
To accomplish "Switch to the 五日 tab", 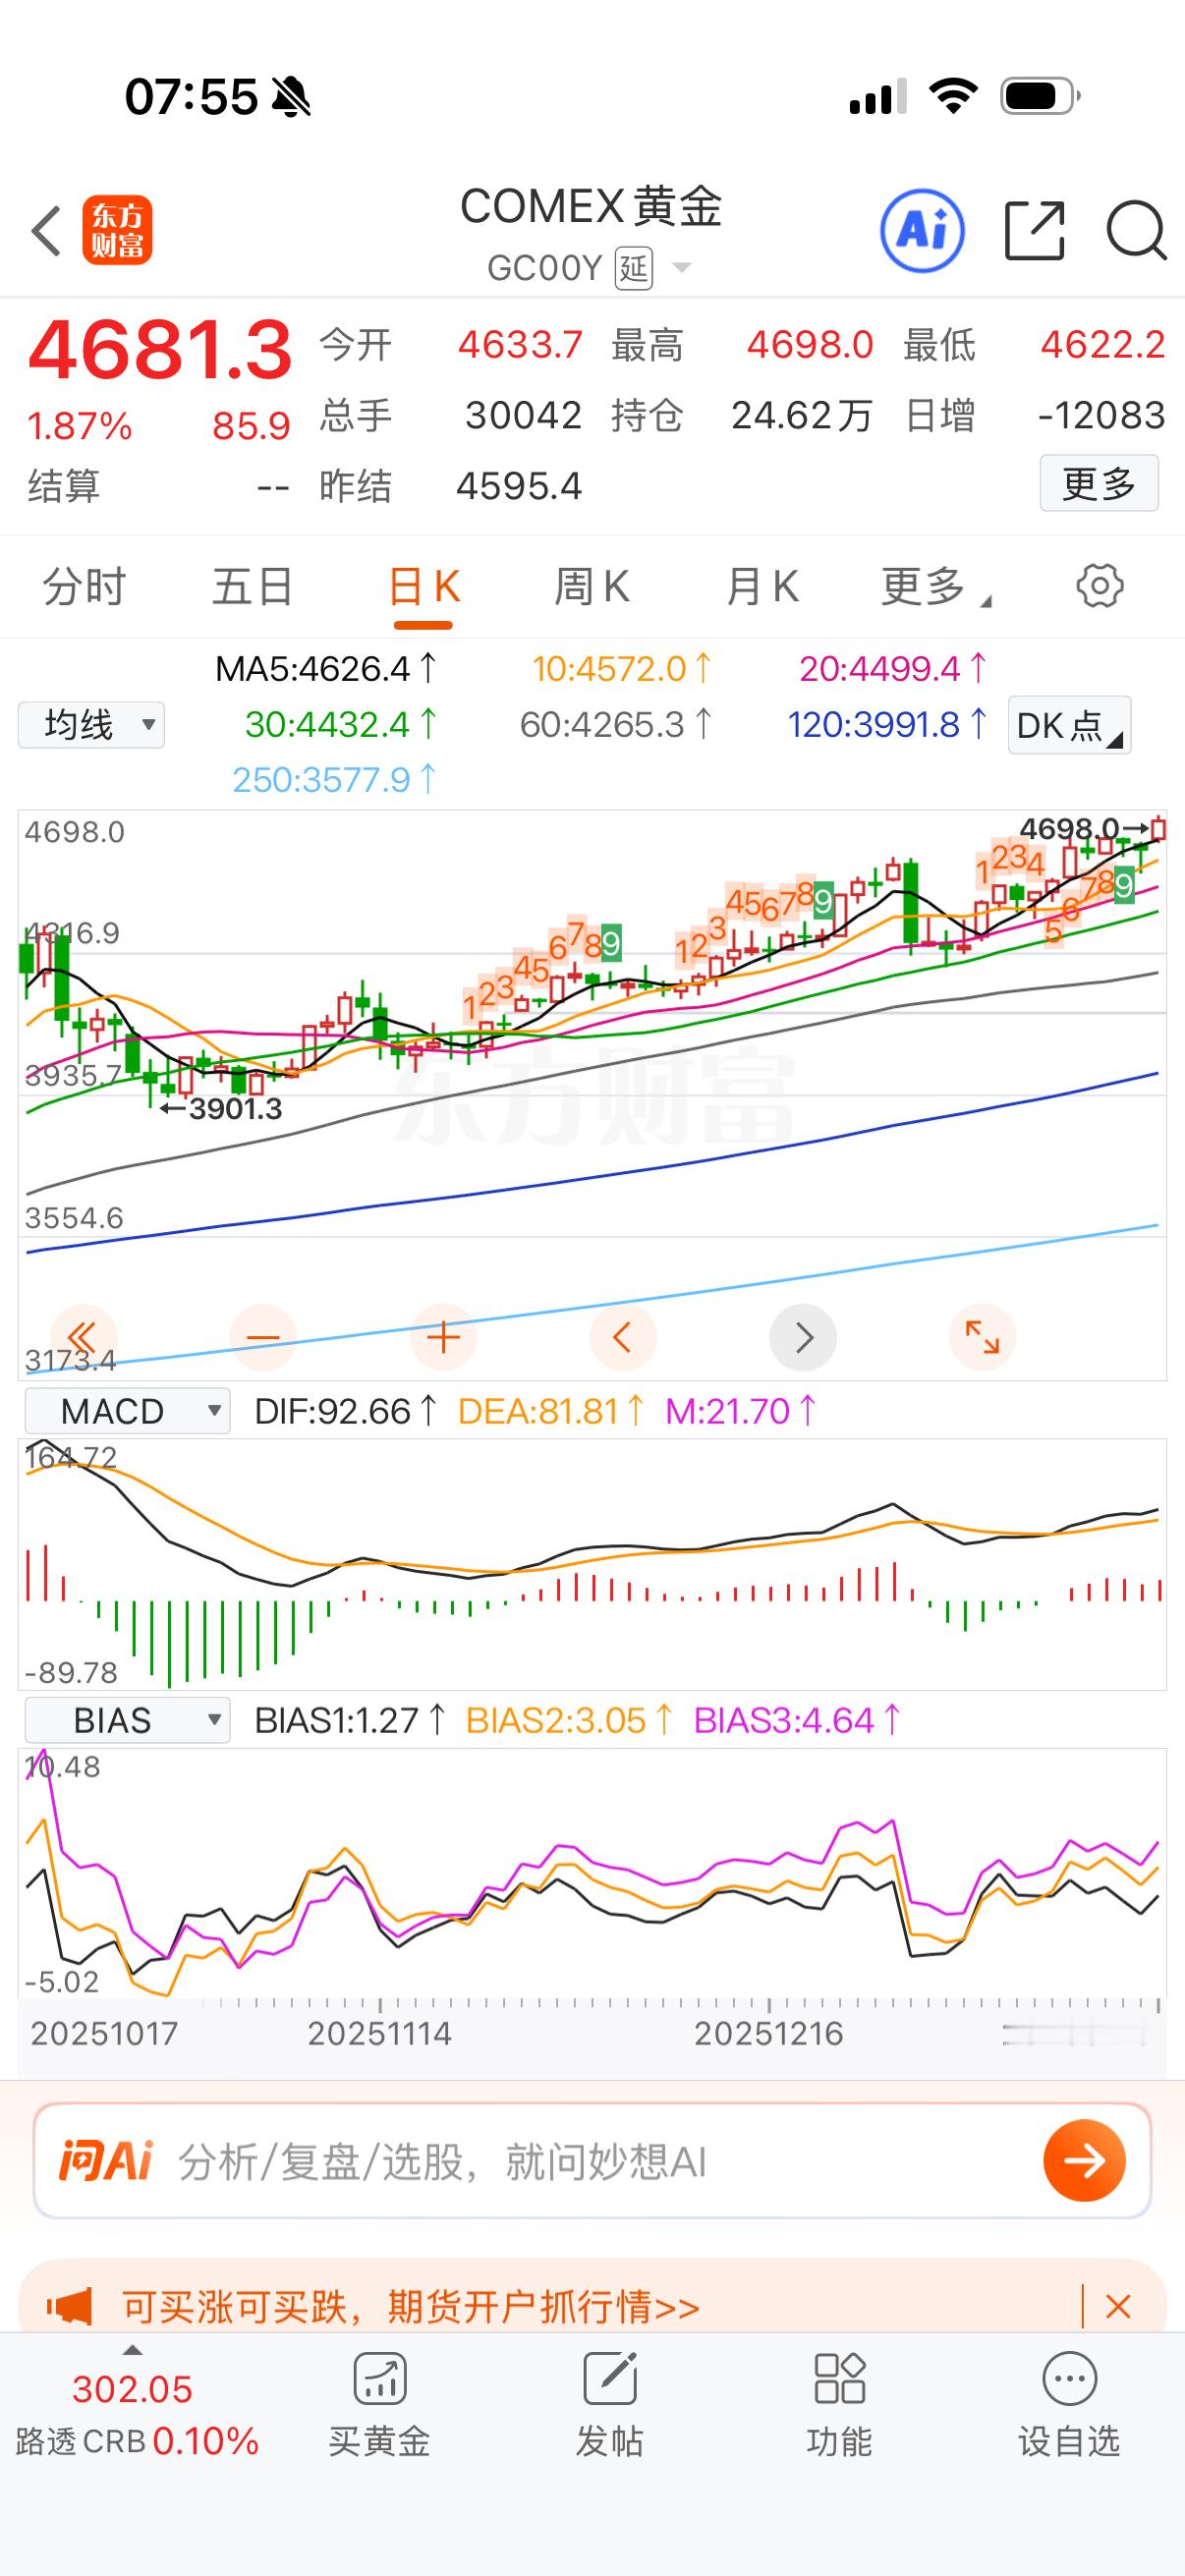I will tap(253, 587).
